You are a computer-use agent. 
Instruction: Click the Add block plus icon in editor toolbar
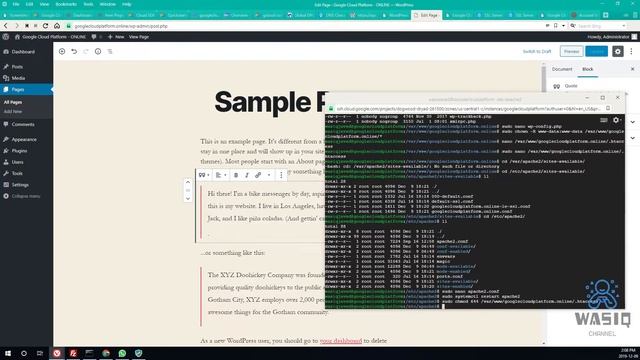(x=62, y=51)
